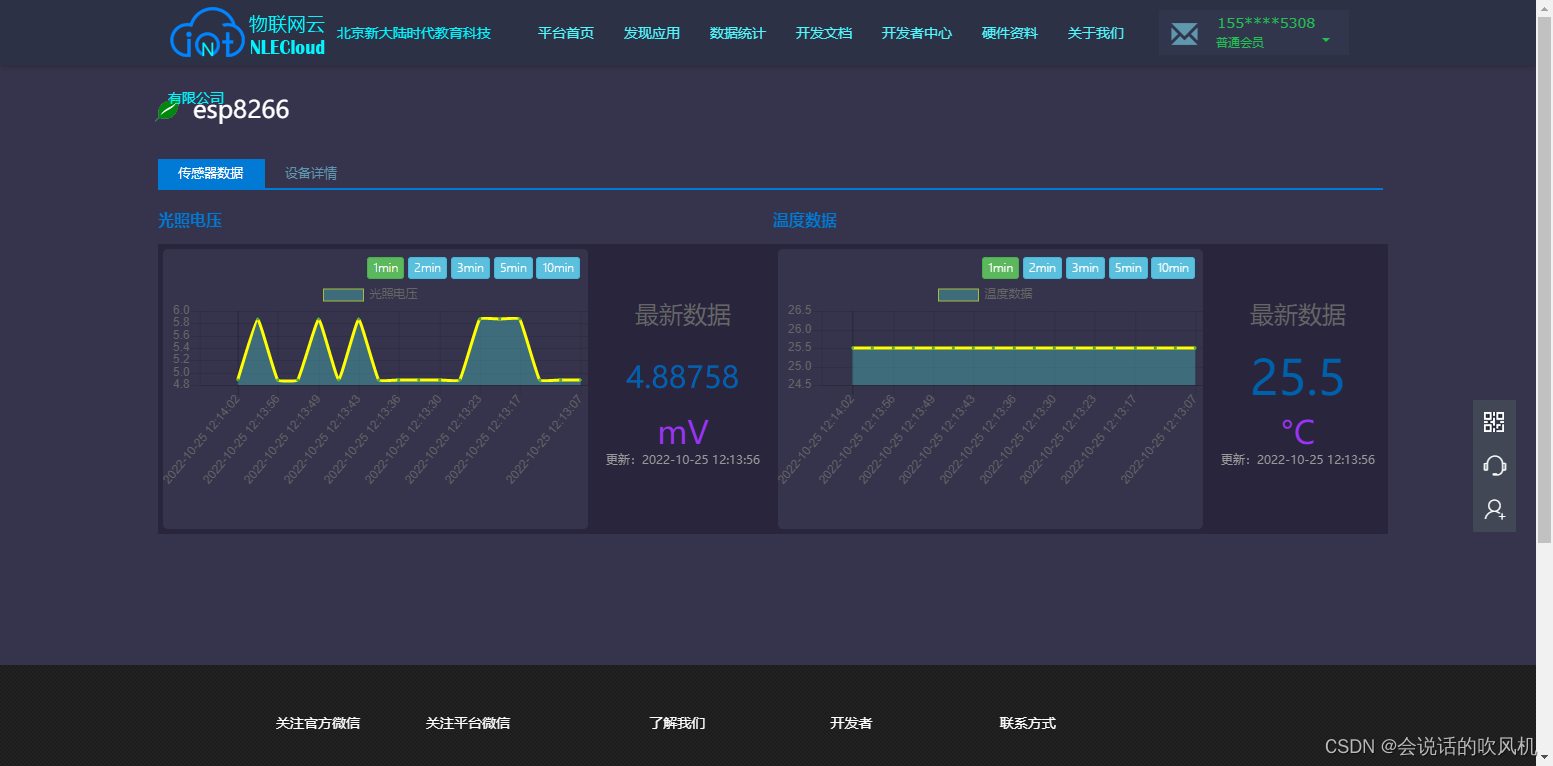Screen dimensions: 1553x766
Task: Click the 25.5 latest temperature value
Action: click(x=1298, y=377)
